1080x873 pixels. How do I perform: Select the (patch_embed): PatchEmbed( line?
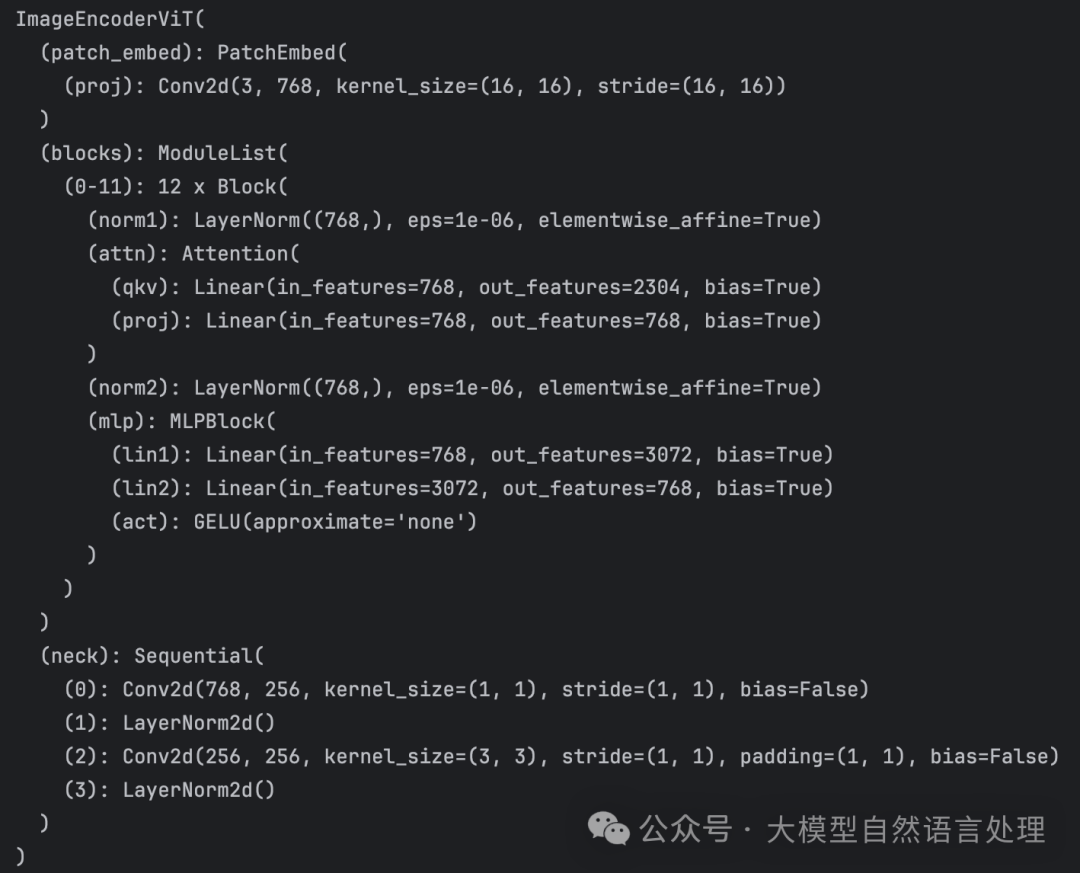pyautogui.click(x=193, y=53)
